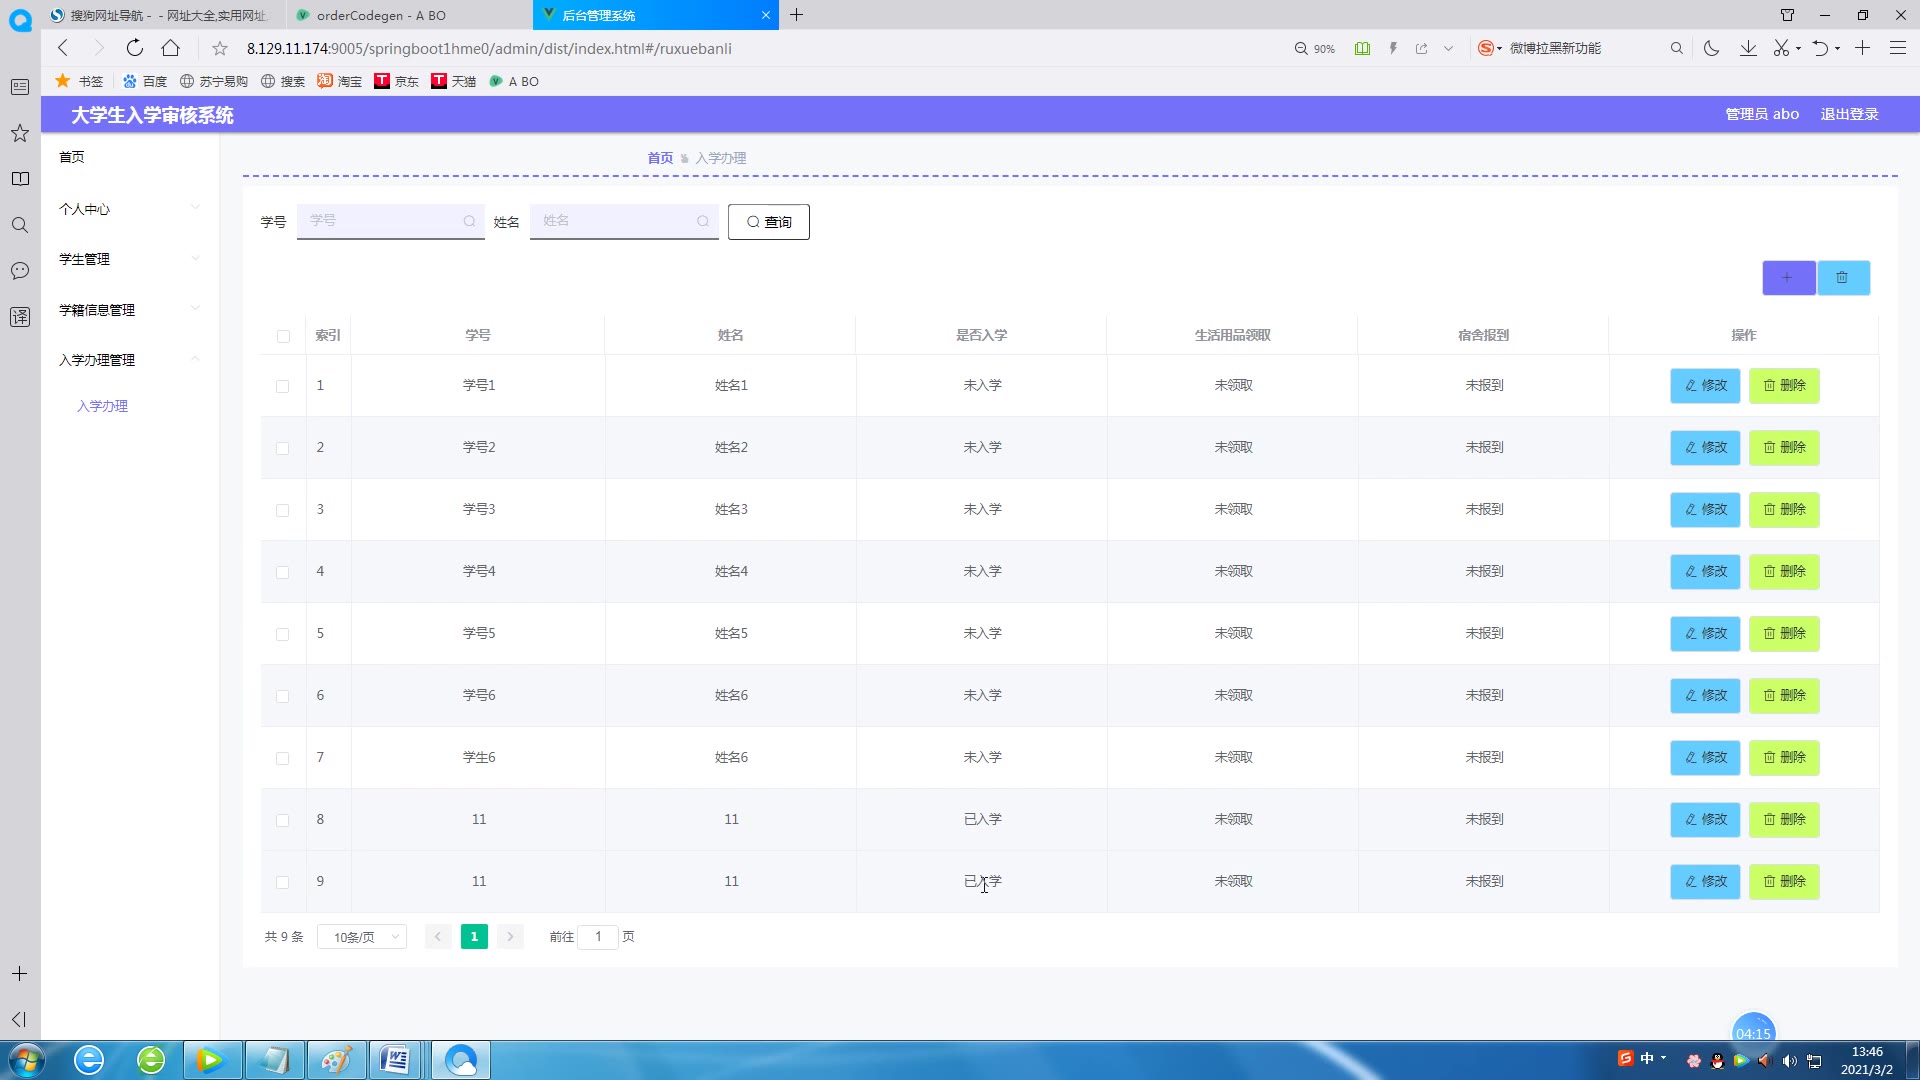1920x1080 pixels.
Task: Focus the 学号 search input field
Action: point(390,221)
